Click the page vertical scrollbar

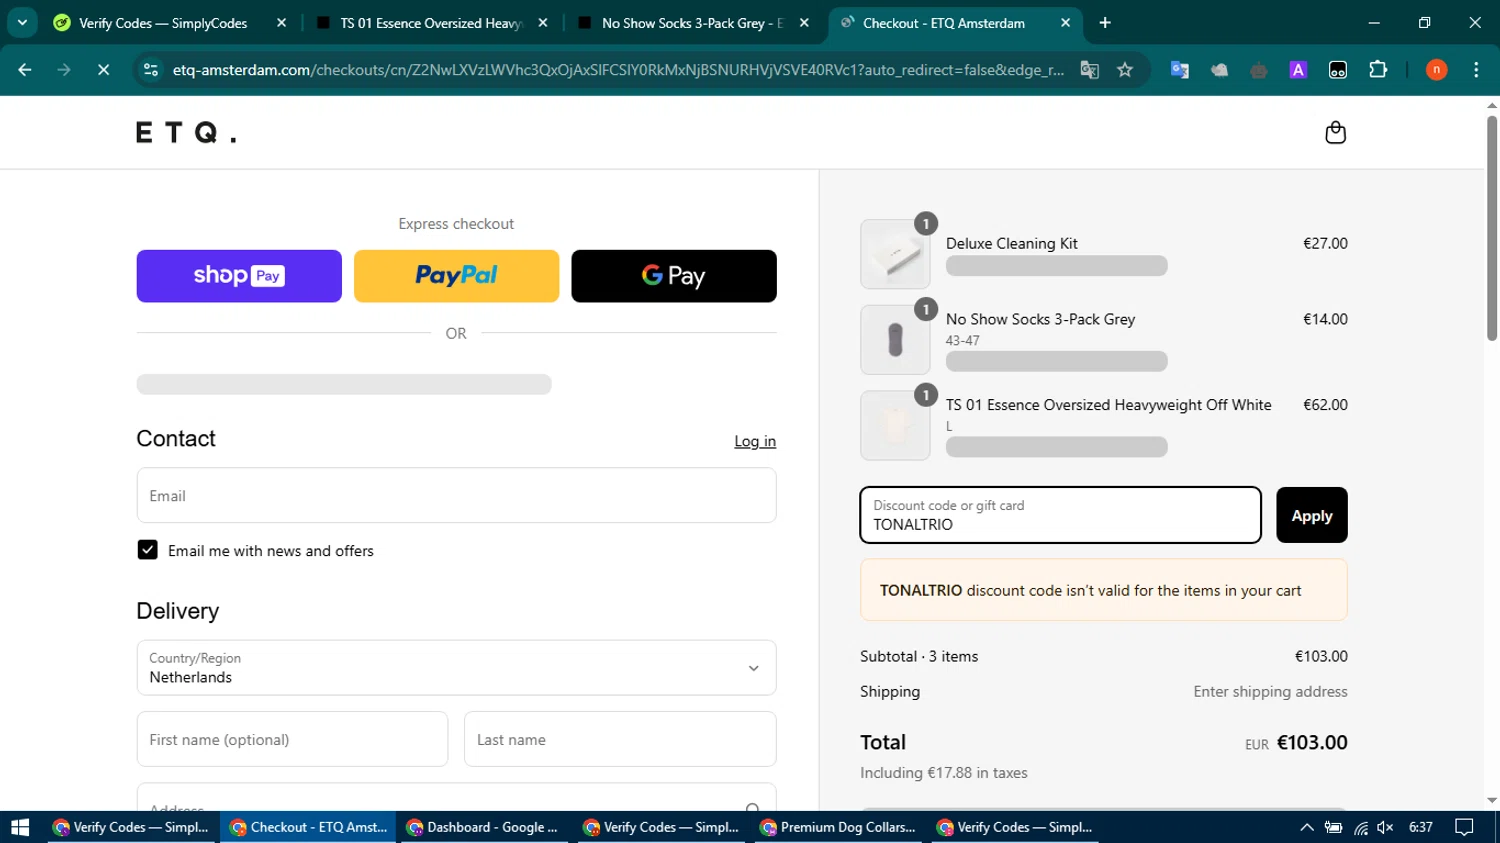click(1492, 228)
